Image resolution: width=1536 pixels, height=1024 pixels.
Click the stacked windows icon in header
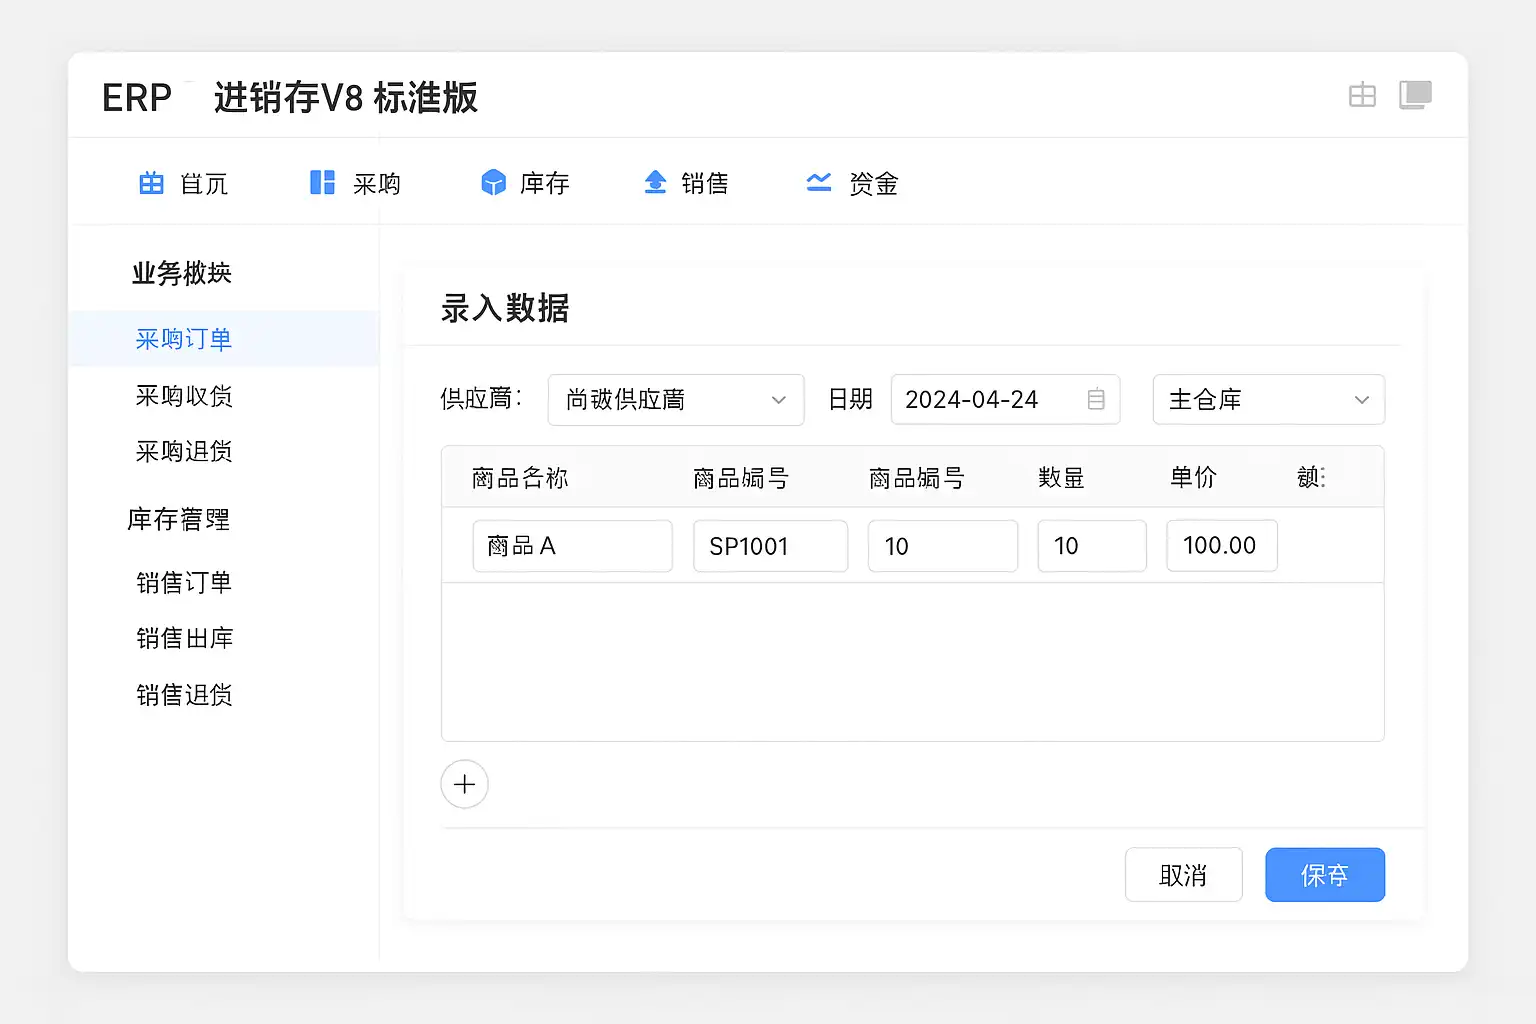1415,95
